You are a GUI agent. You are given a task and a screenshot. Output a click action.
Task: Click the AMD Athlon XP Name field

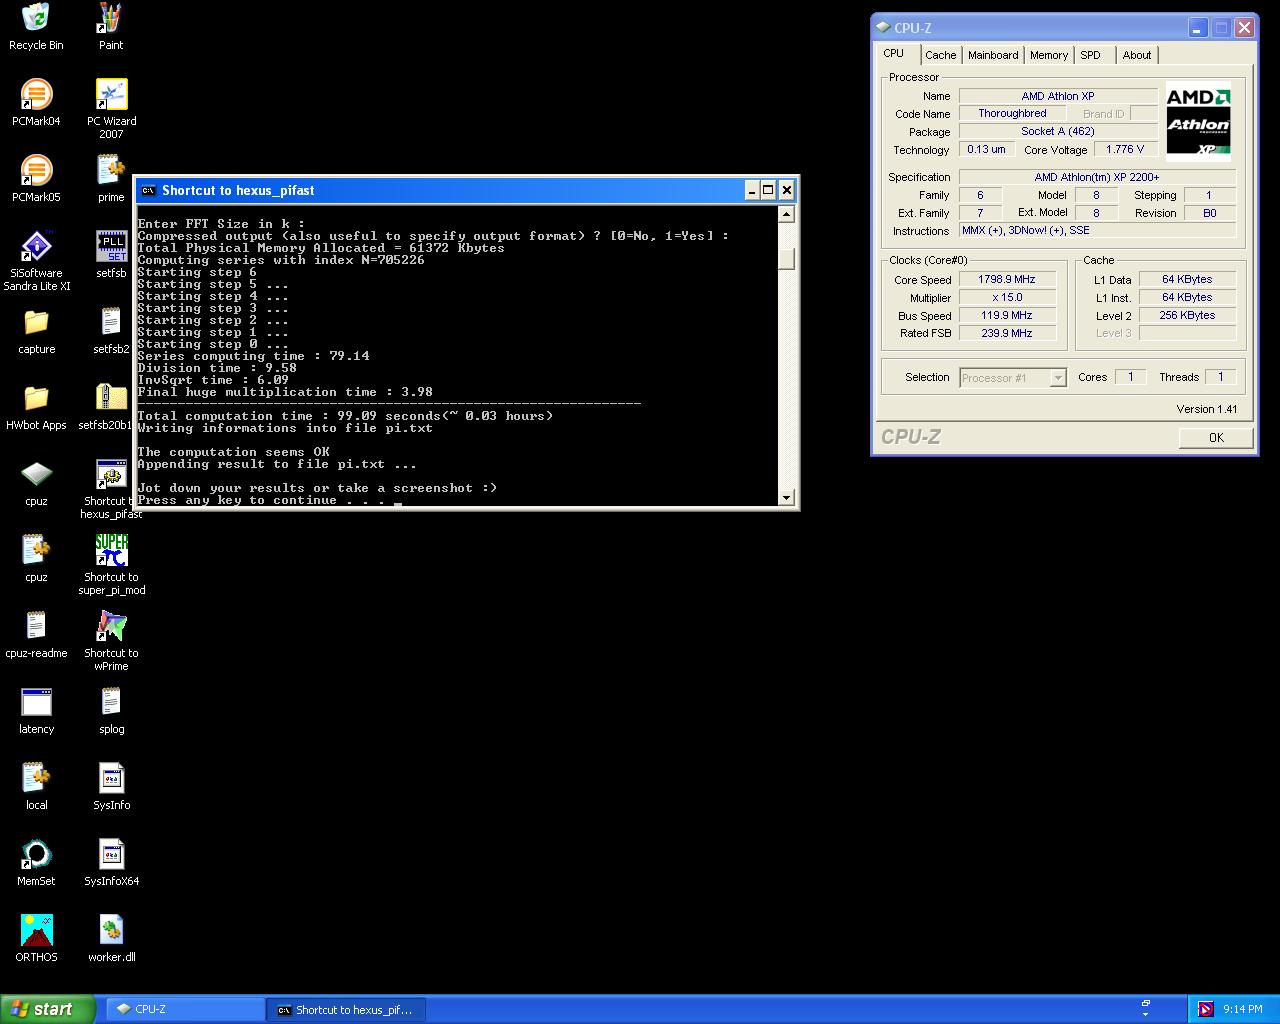pos(1058,96)
